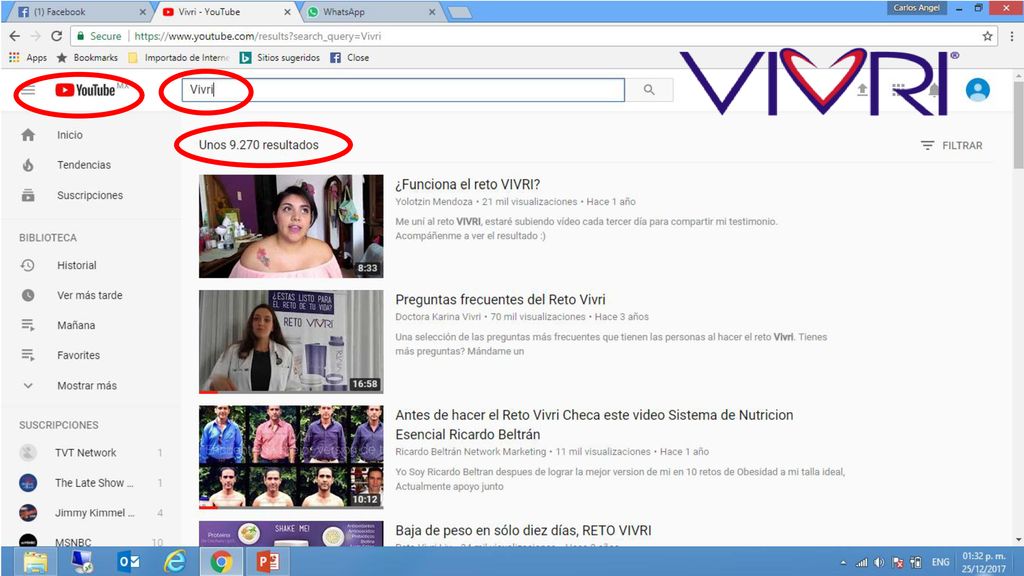This screenshot has width=1024, height=576.
Task: Visit Doctora Karina Vivri channel
Action: pyautogui.click(x=438, y=317)
